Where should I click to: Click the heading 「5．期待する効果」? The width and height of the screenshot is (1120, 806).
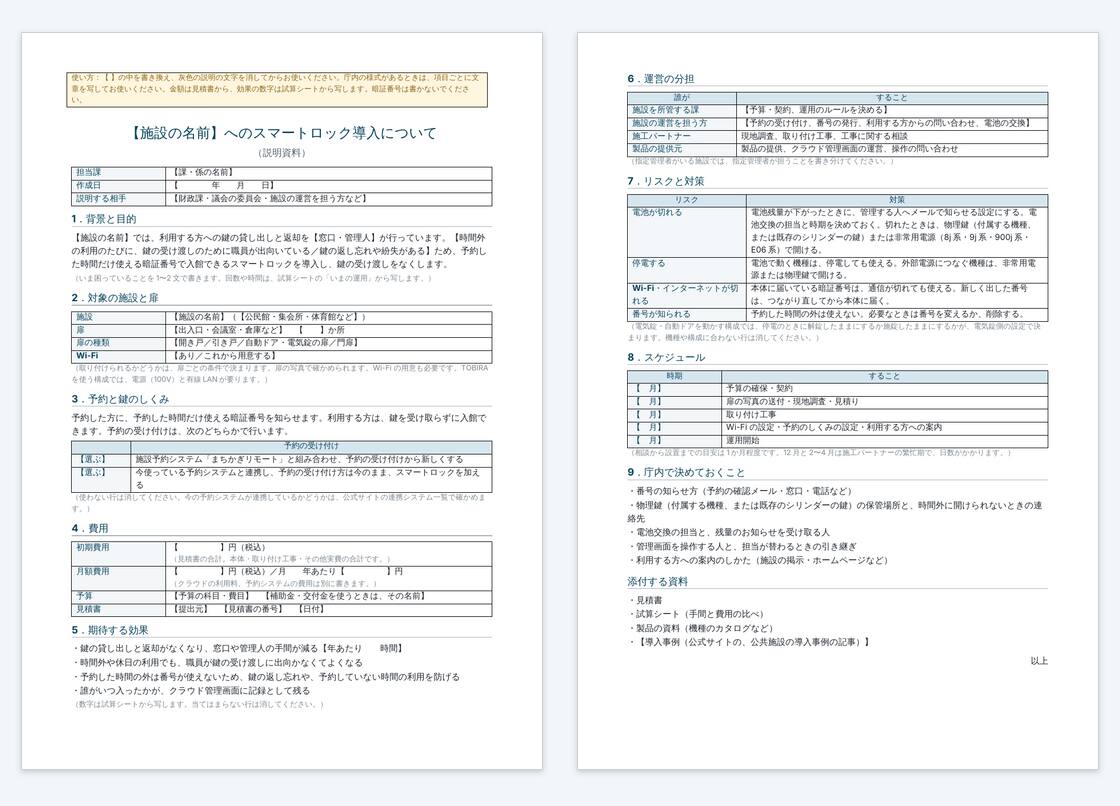110,630
